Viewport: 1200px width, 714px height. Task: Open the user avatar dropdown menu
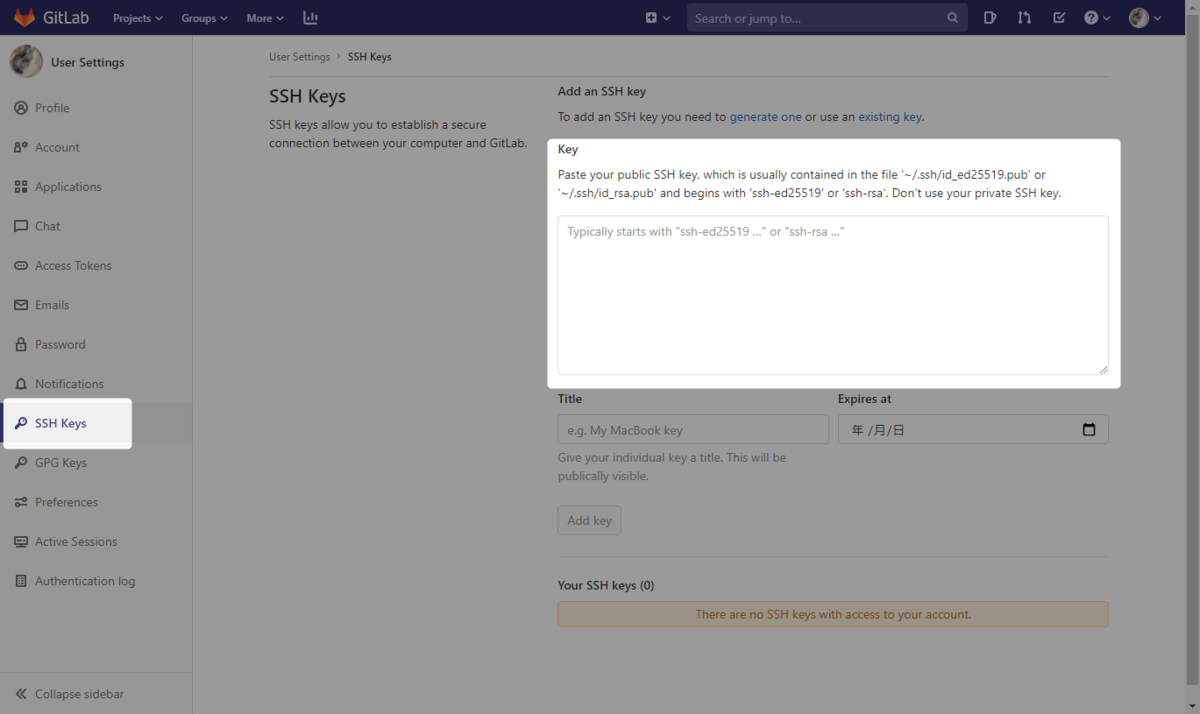tap(1145, 17)
